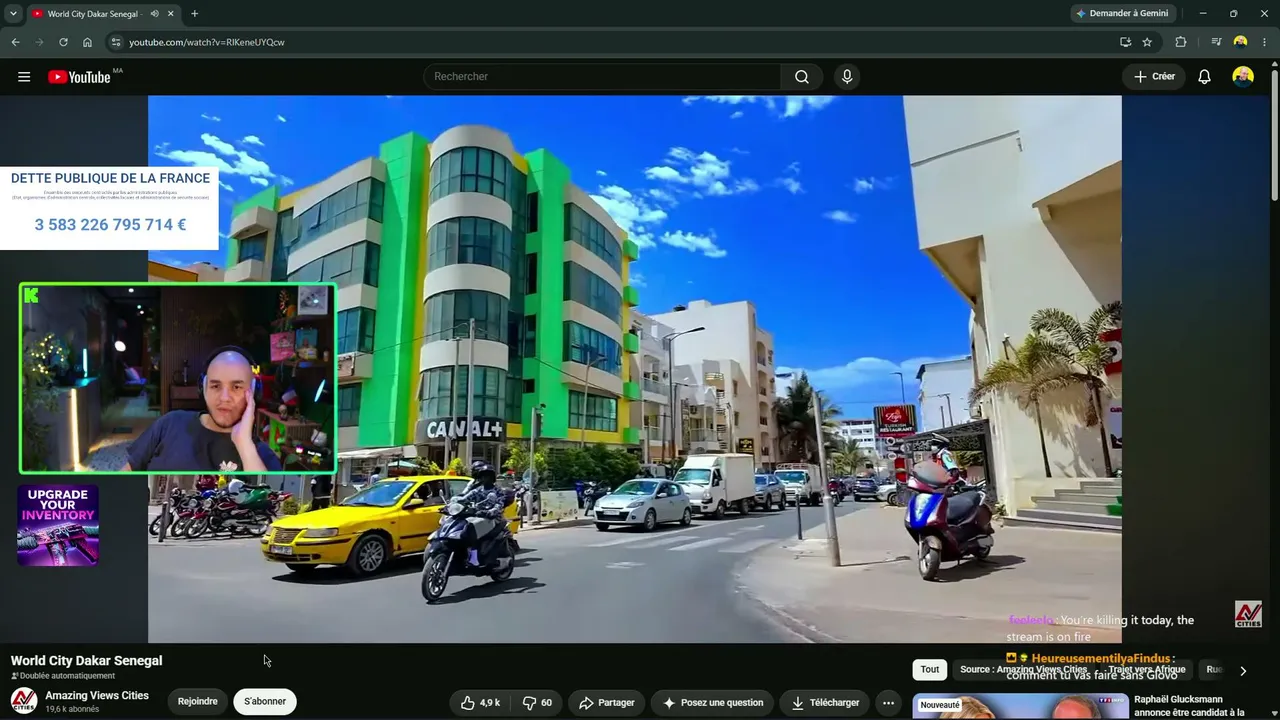Image resolution: width=1280 pixels, height=720 pixels.
Task: Open the Amazing Views Cities channel name
Action: click(x=97, y=696)
